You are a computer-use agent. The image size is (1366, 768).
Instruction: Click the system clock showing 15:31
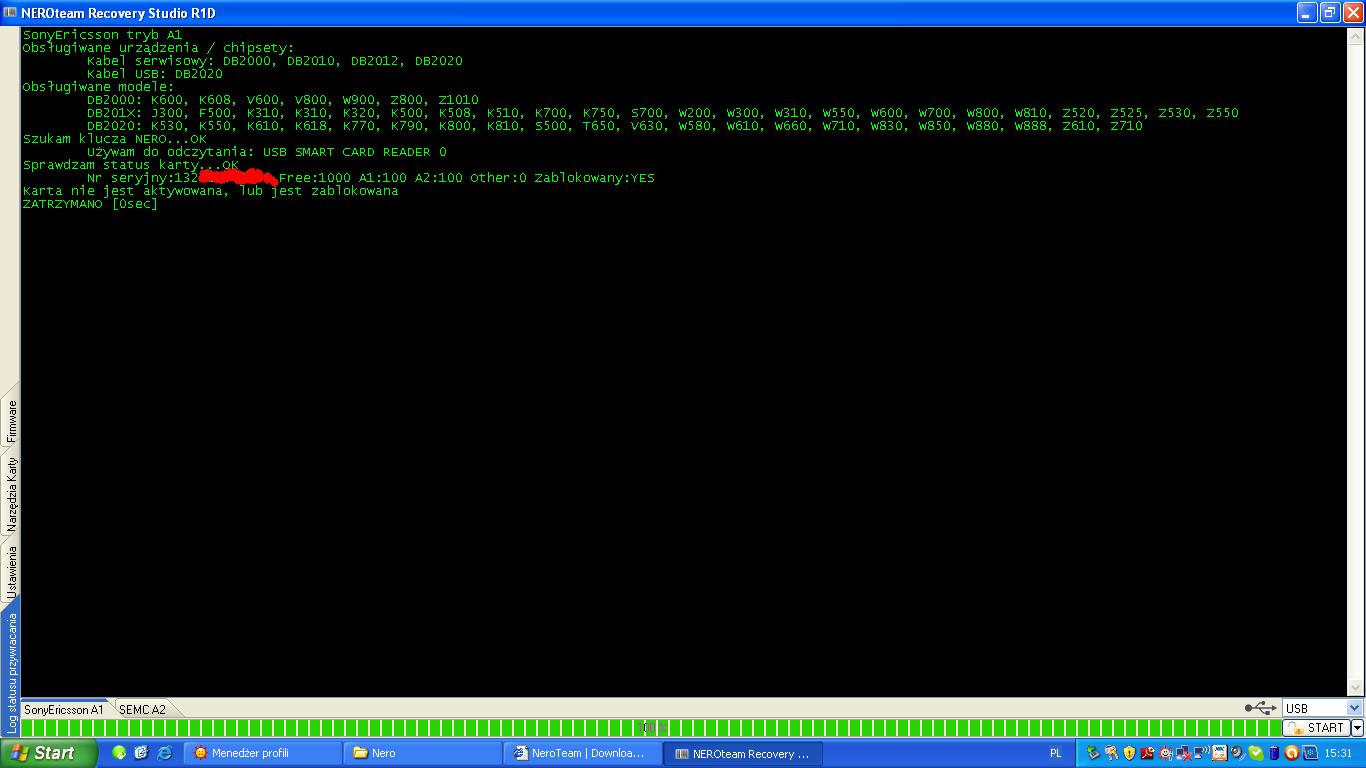[1338, 753]
